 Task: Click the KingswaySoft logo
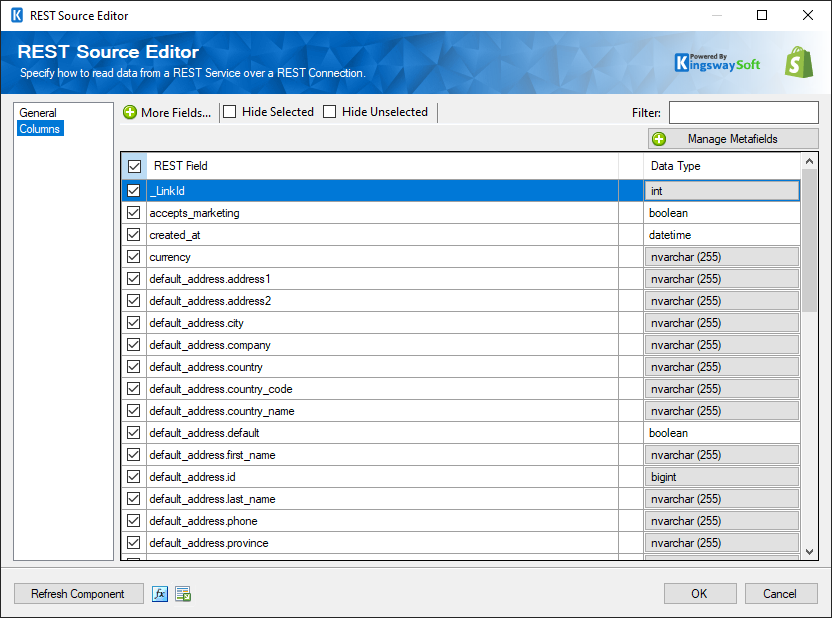tap(717, 63)
